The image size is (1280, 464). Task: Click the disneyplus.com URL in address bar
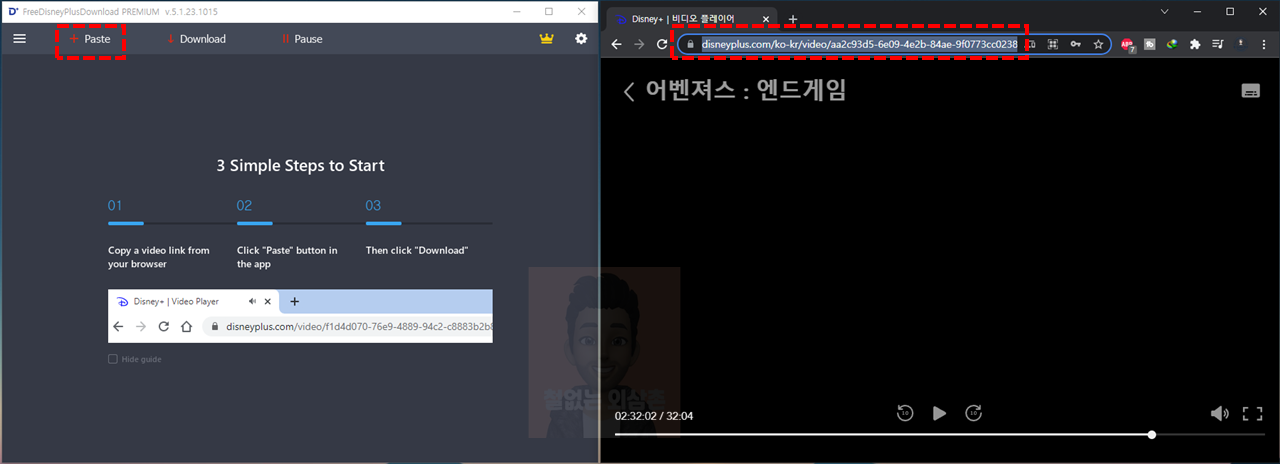click(x=859, y=44)
